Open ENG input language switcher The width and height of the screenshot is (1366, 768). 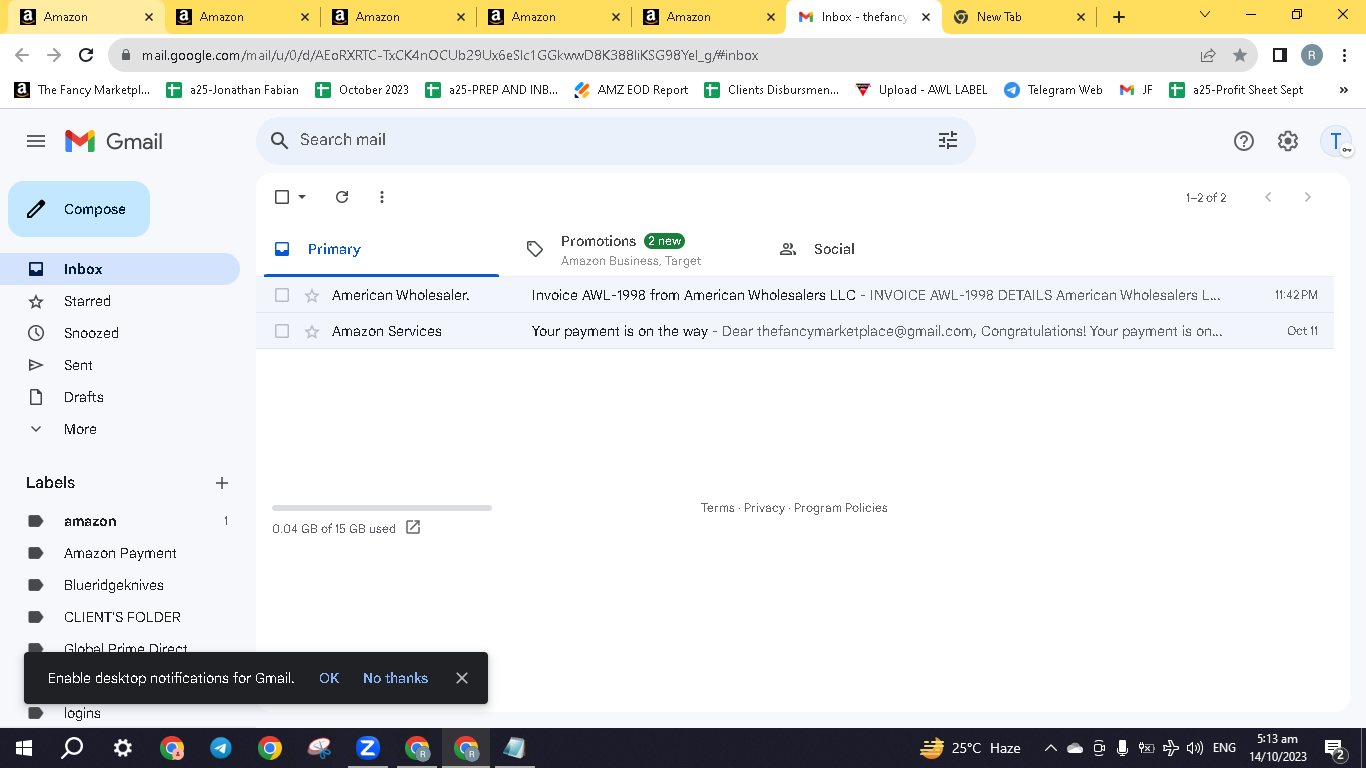1224,748
